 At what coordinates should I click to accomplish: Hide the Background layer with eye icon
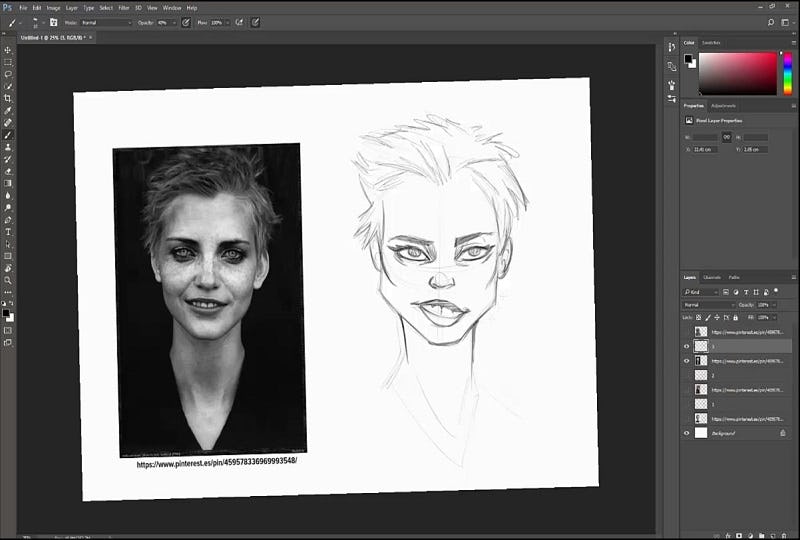click(x=686, y=433)
